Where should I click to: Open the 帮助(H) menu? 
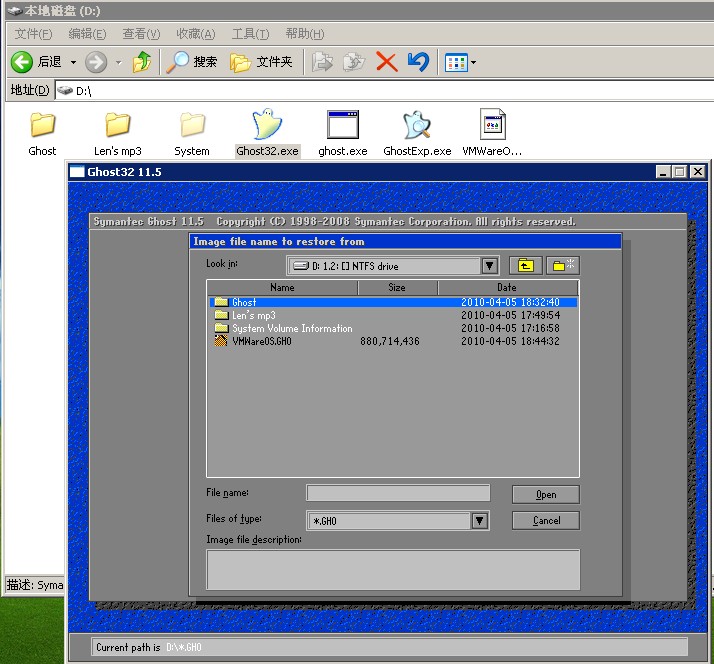pos(305,34)
